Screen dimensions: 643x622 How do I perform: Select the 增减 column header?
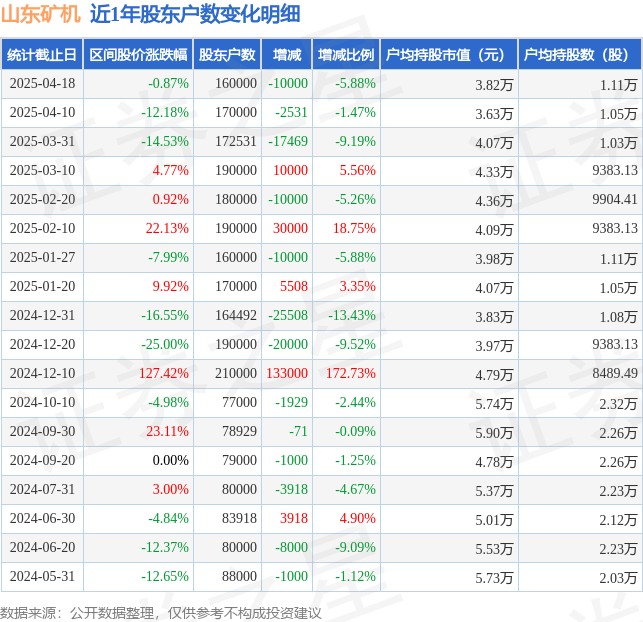coord(287,55)
